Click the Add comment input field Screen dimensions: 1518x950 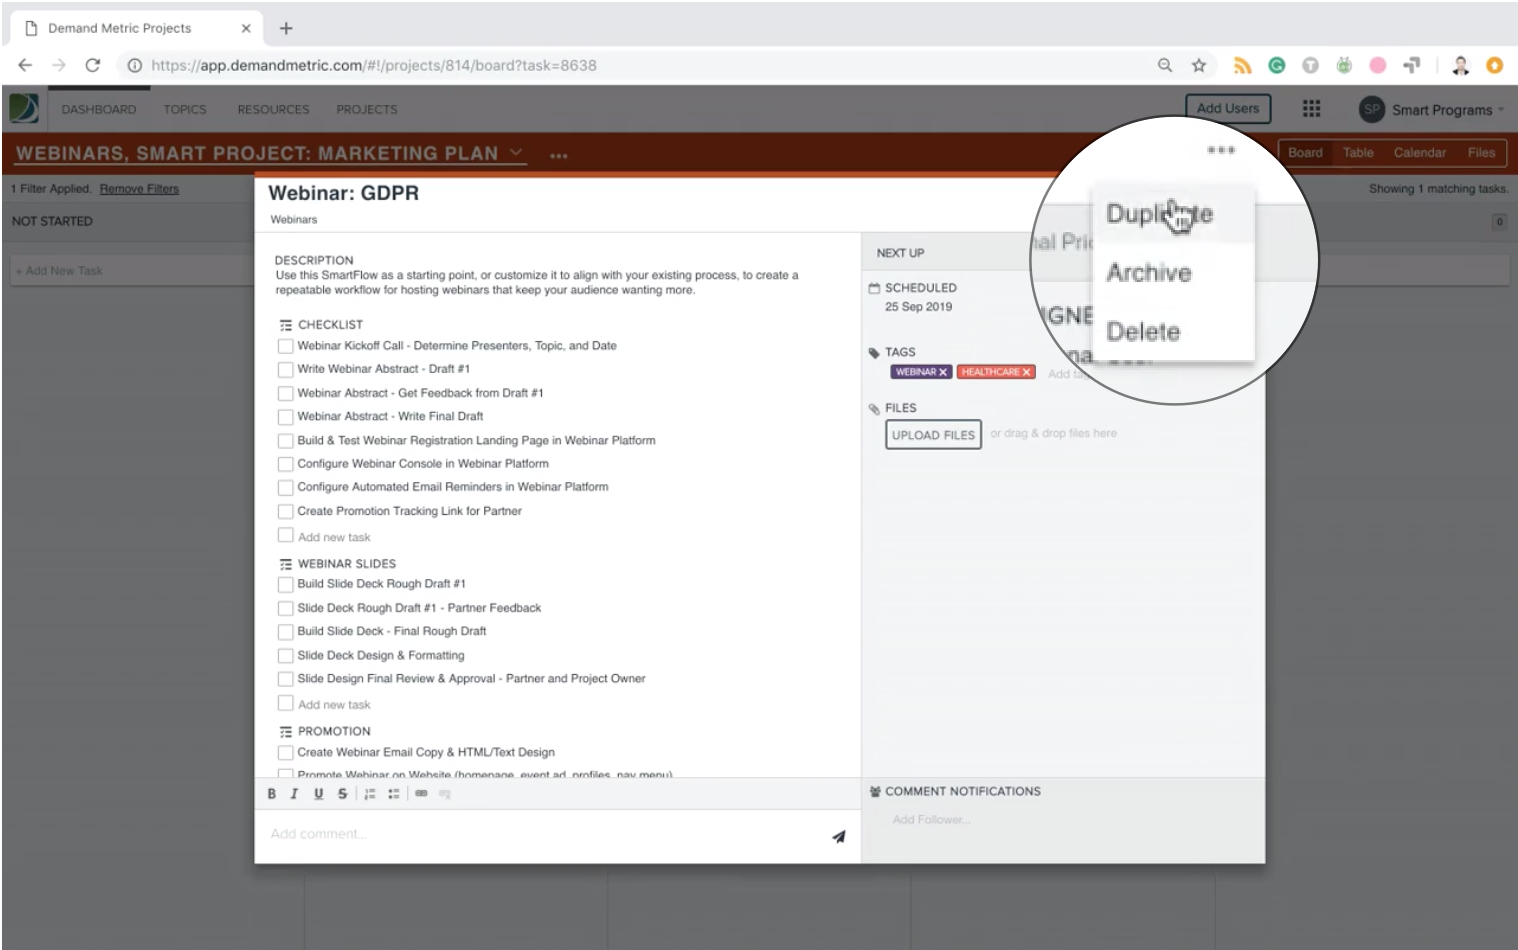pos(545,834)
